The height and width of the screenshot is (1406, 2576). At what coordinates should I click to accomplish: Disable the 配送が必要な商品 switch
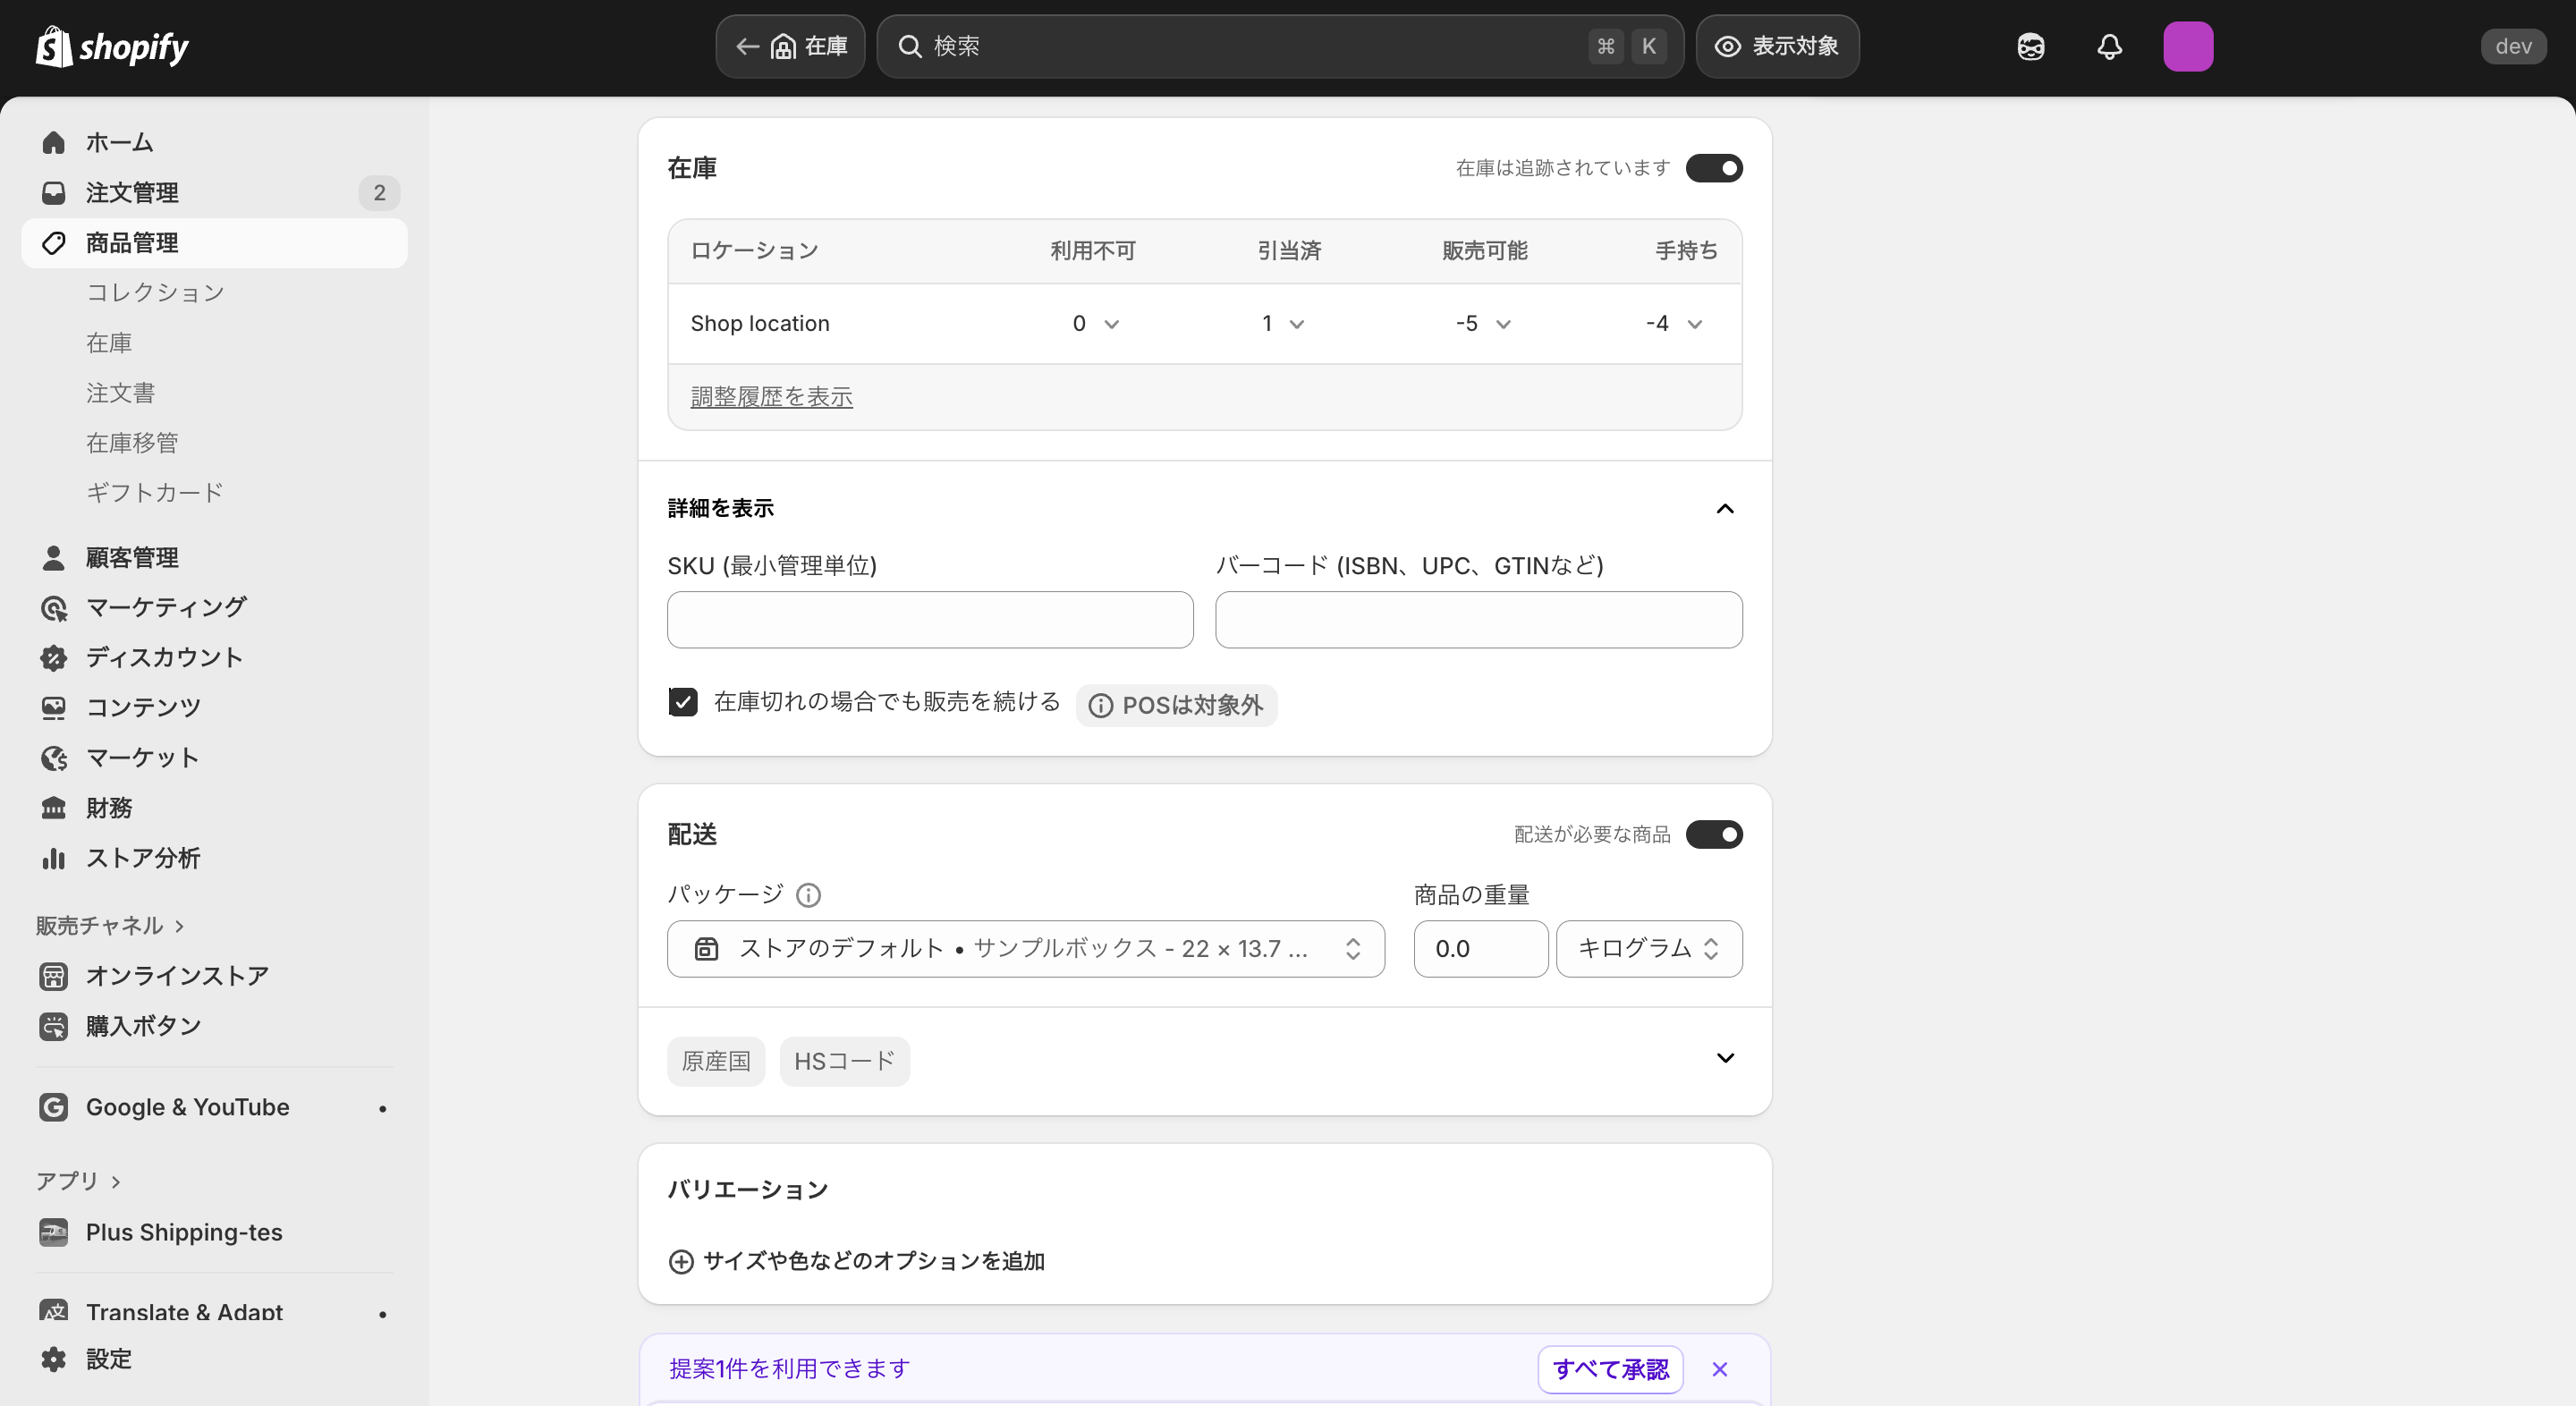(x=1713, y=834)
